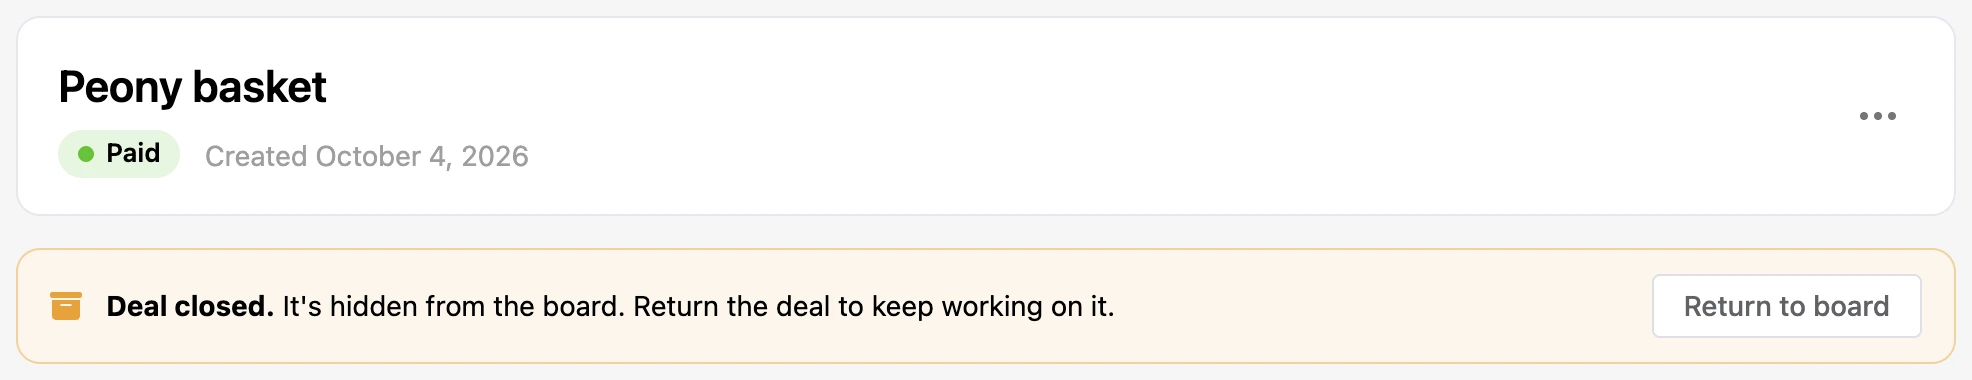The image size is (1972, 380).
Task: Click the Return the deal sentence in banner
Action: [874, 306]
